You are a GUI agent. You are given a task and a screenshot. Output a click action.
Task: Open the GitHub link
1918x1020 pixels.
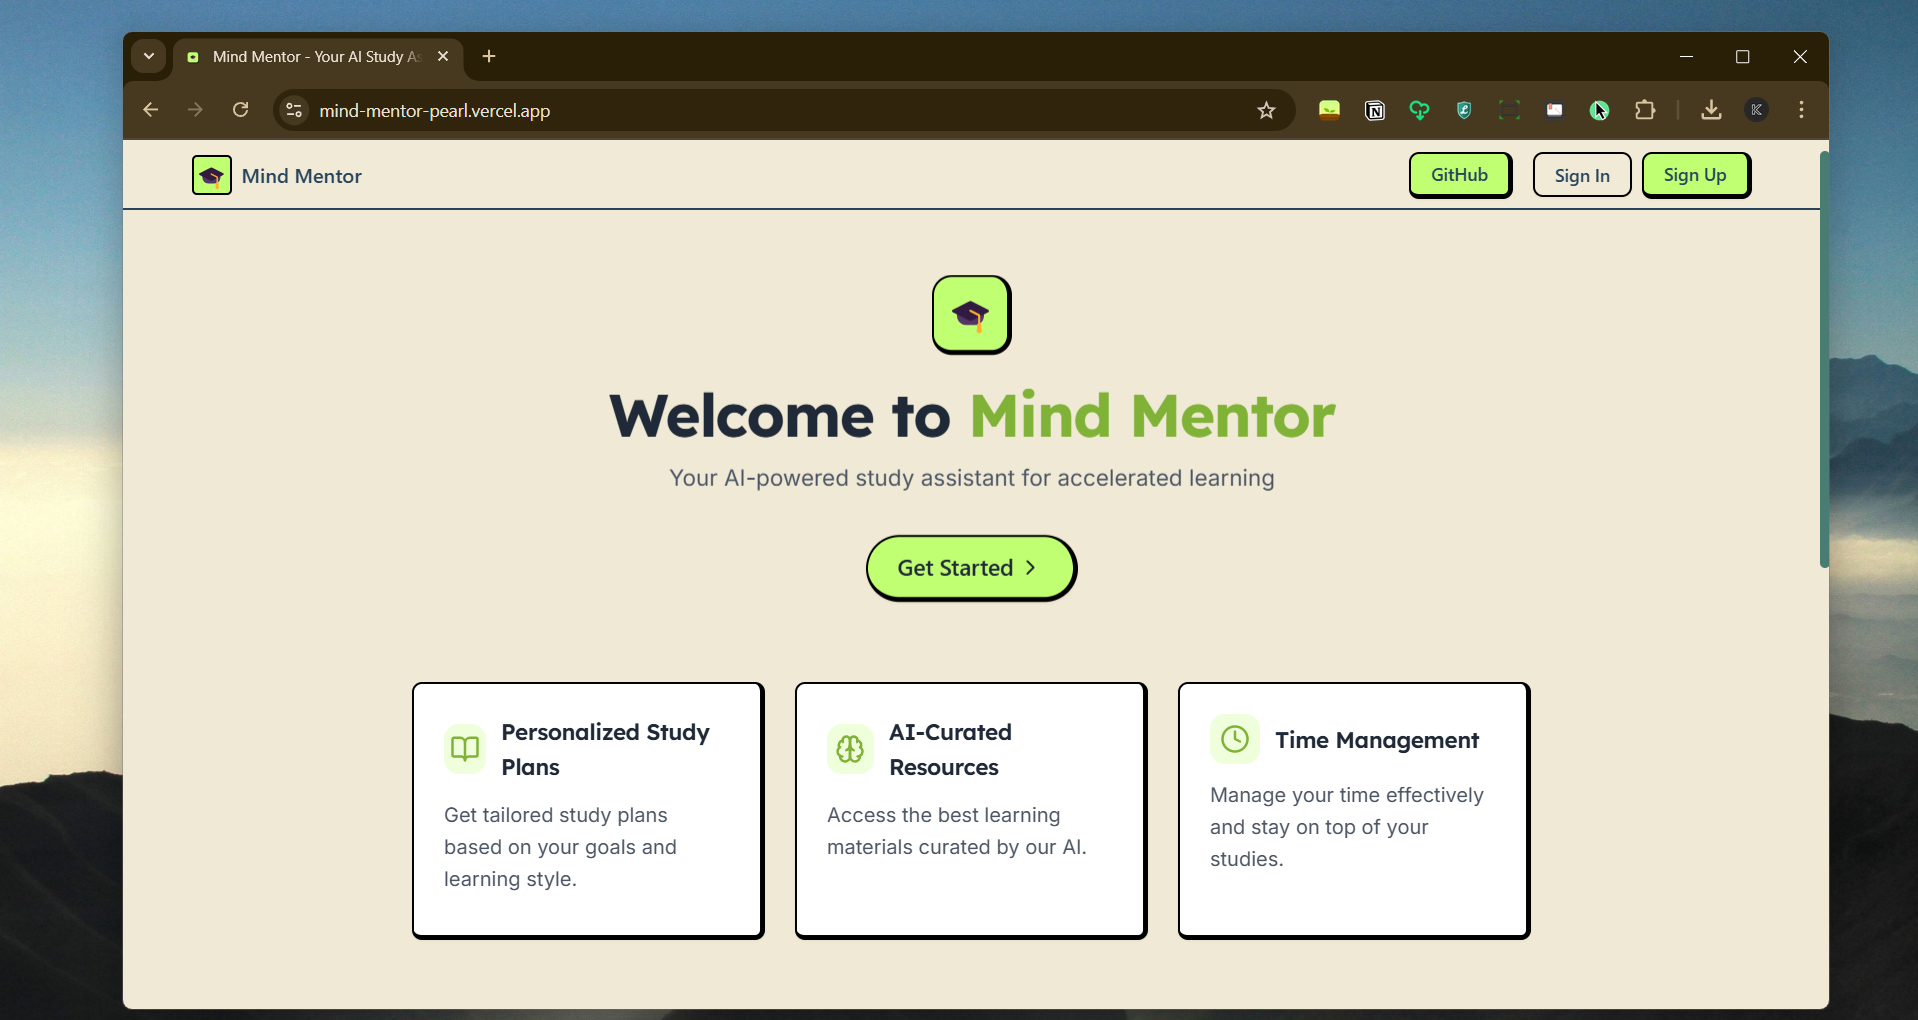point(1459,174)
